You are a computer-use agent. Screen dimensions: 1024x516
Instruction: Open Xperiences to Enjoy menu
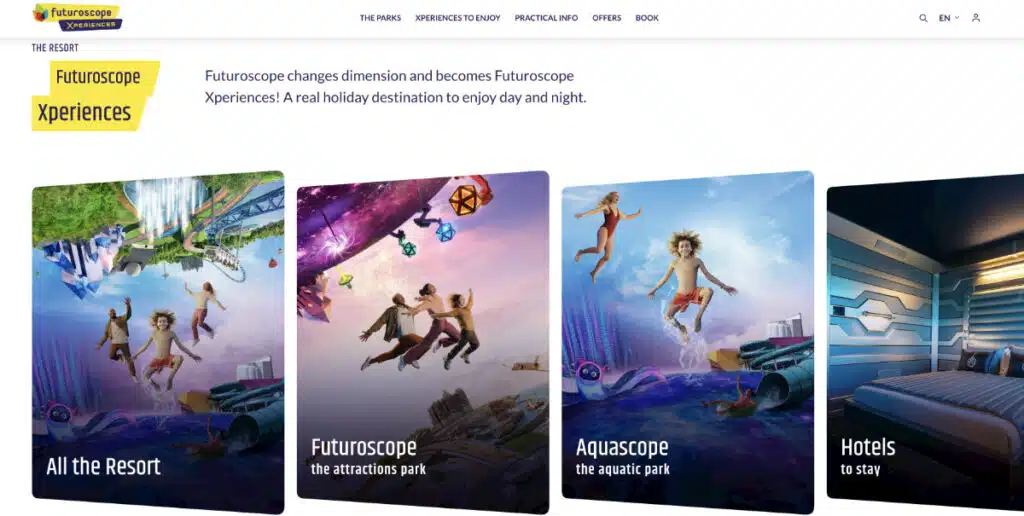click(458, 18)
